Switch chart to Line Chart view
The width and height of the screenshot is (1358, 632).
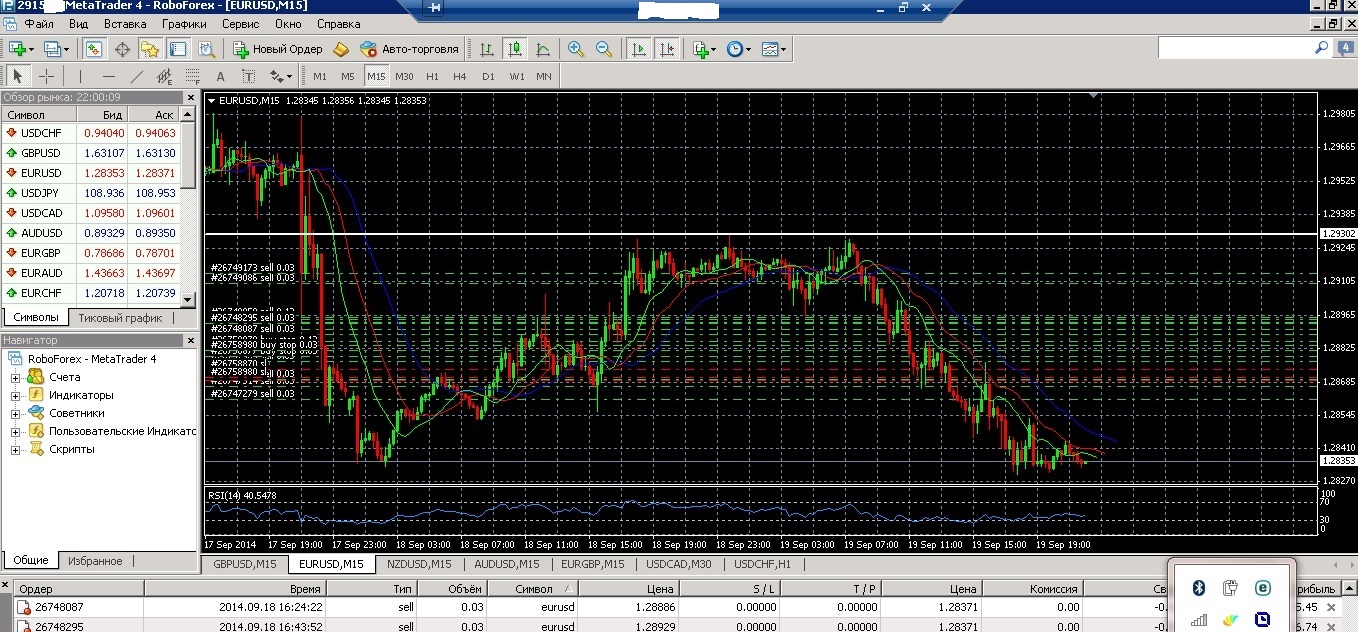pos(543,49)
